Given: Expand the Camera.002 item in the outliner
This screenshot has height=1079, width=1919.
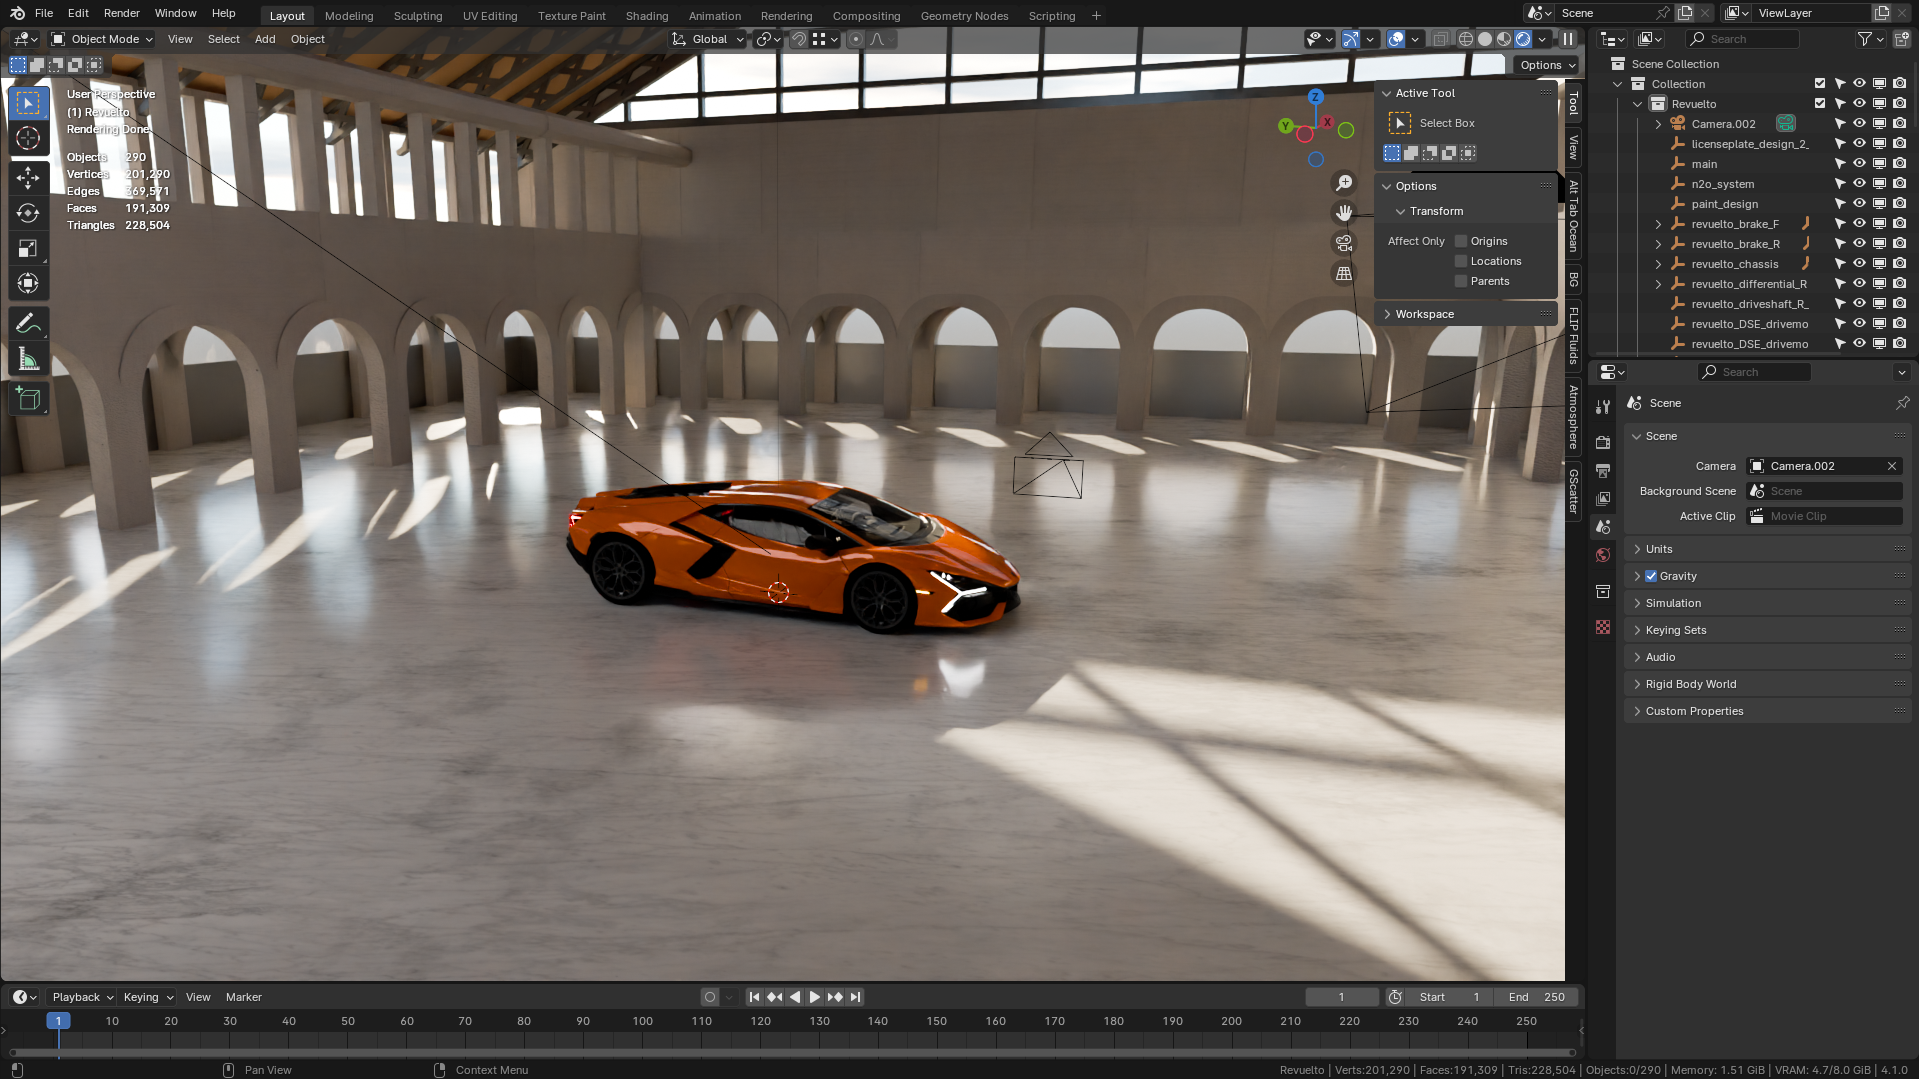Looking at the screenshot, I should (1658, 123).
